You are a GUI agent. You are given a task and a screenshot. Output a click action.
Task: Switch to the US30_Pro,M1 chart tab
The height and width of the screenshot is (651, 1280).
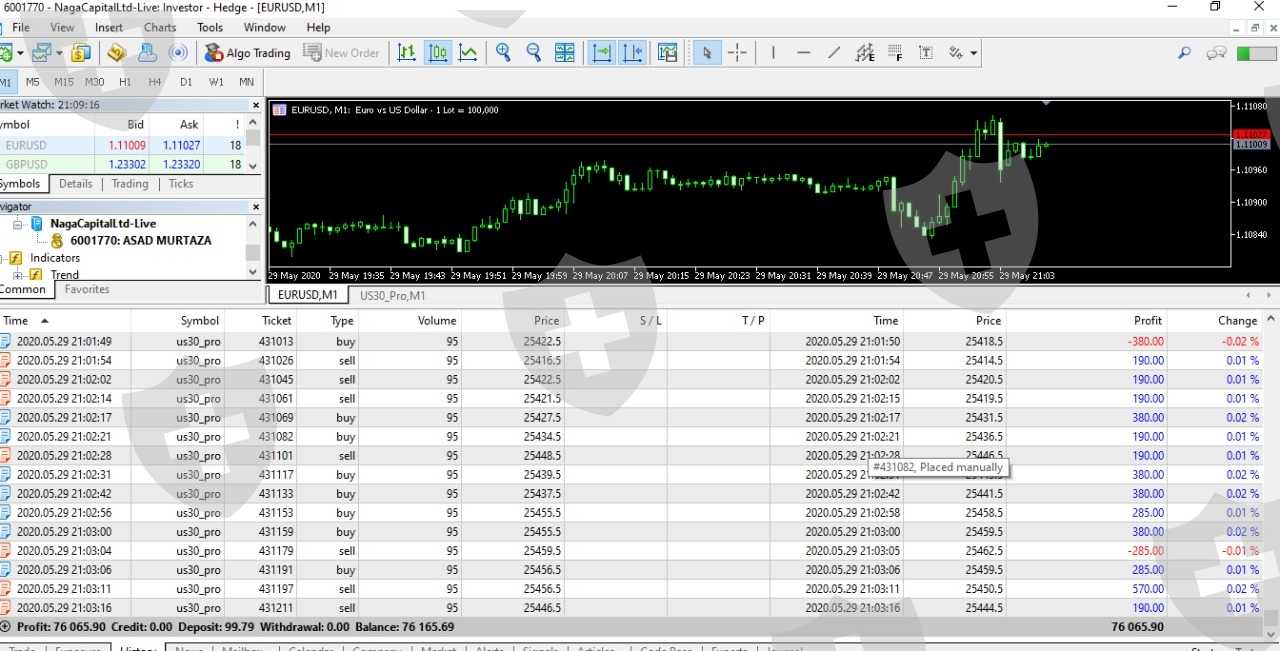coord(392,296)
